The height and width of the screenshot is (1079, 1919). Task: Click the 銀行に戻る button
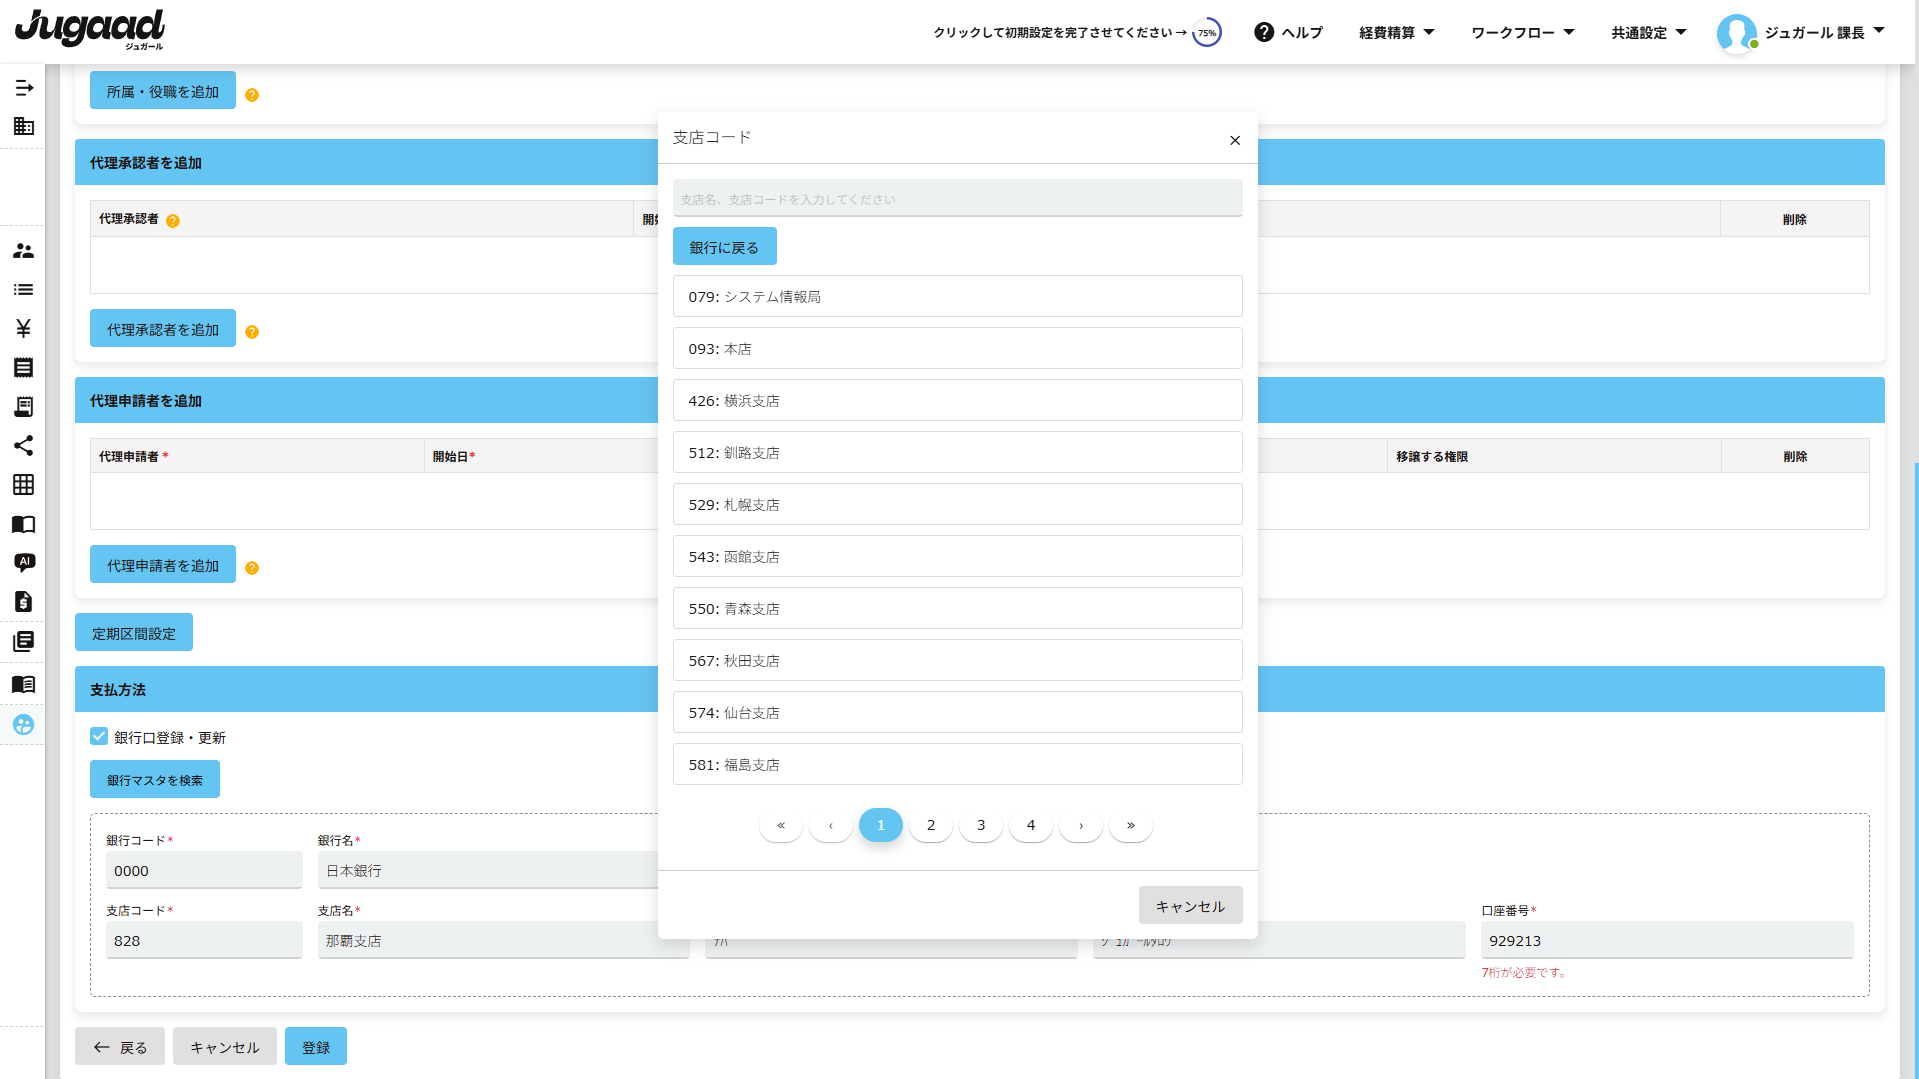click(724, 247)
